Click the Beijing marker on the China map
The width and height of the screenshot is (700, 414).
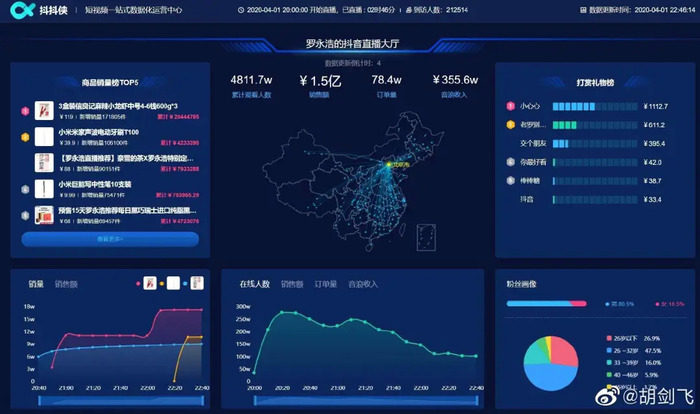(389, 164)
